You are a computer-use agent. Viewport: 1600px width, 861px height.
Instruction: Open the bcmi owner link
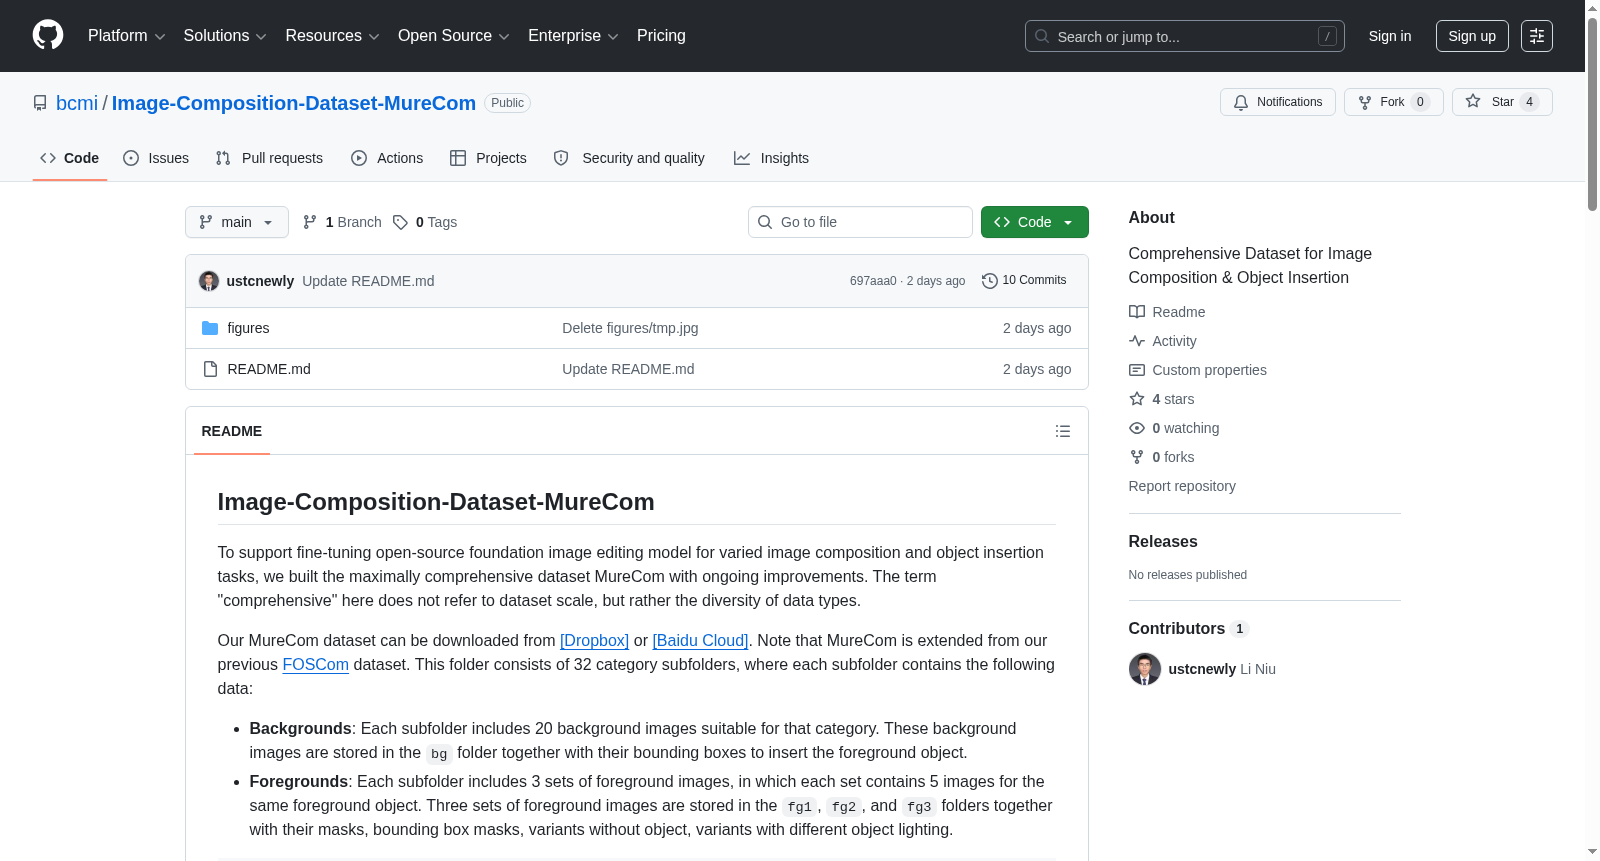coord(77,103)
